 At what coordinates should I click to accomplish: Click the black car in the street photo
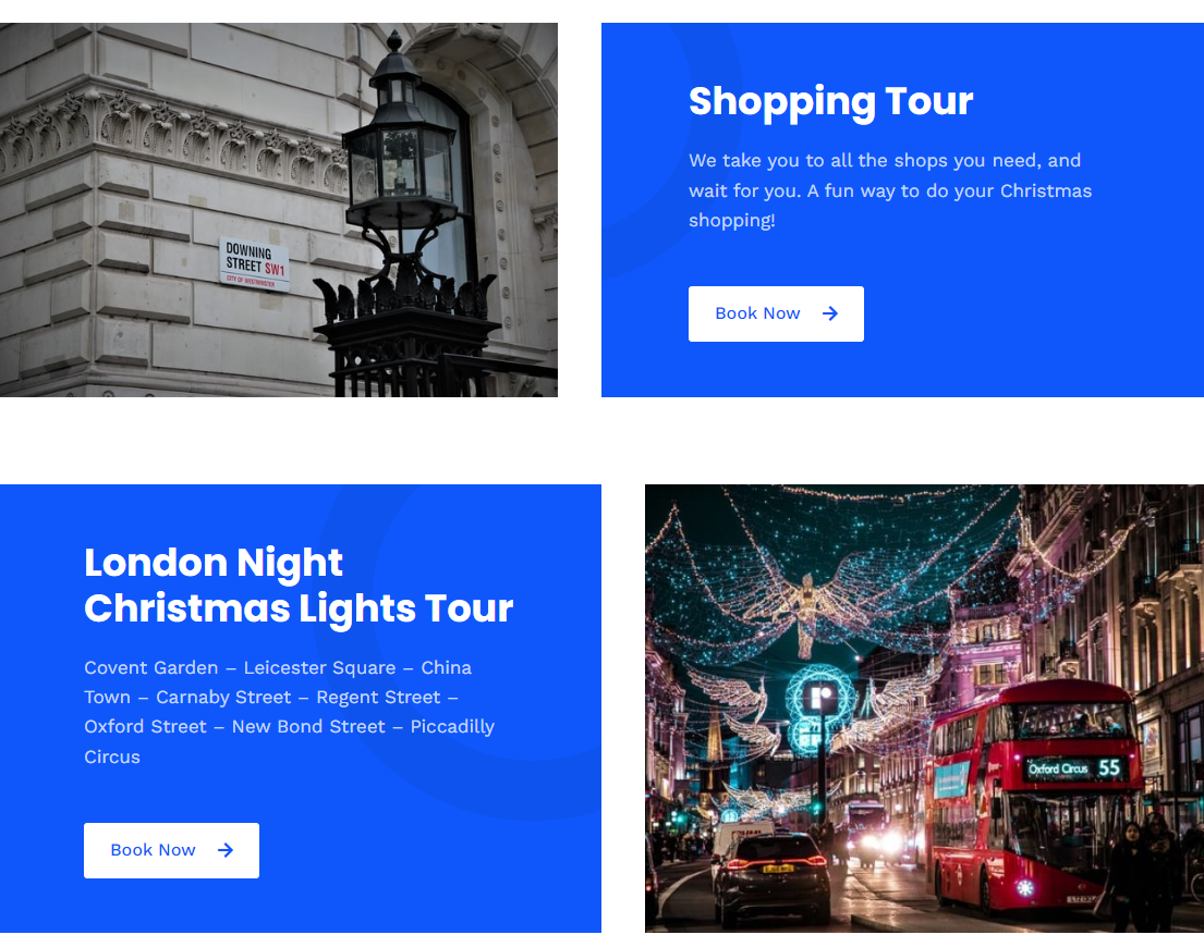tap(770, 878)
